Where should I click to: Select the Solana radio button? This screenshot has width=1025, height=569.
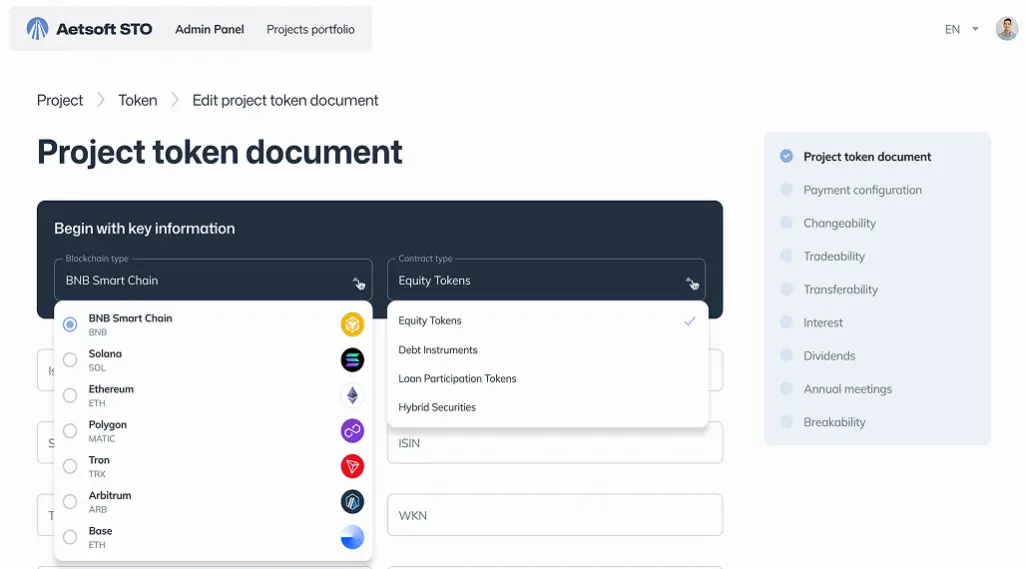70,360
